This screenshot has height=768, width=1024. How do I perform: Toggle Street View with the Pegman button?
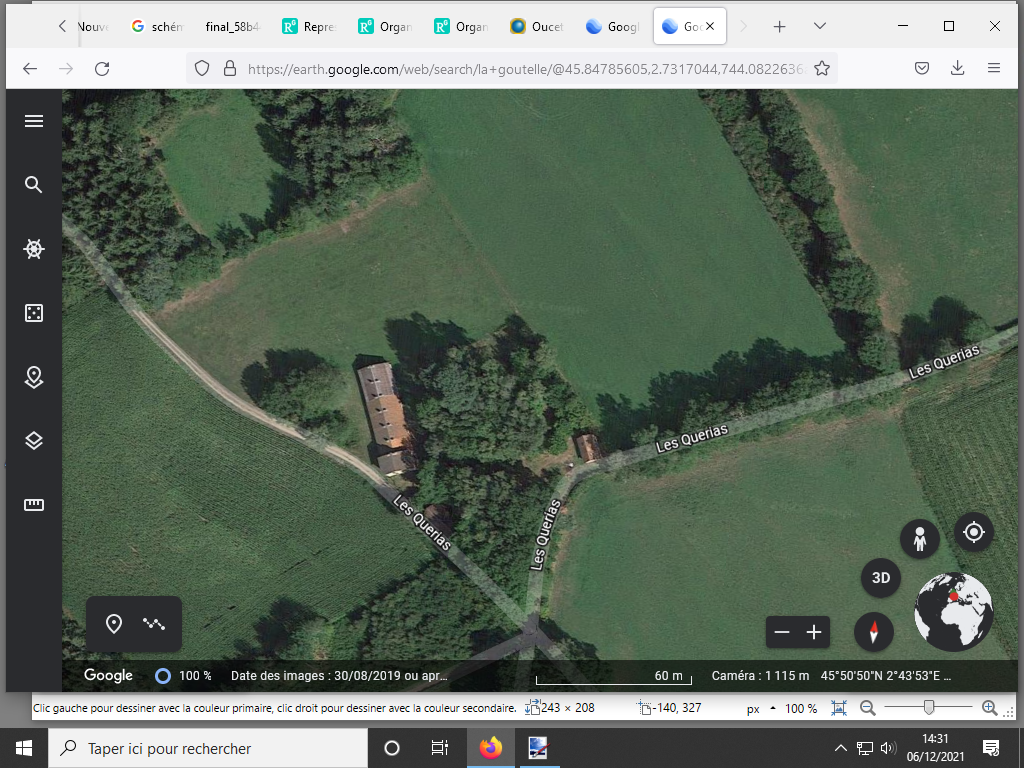pyautogui.click(x=919, y=539)
